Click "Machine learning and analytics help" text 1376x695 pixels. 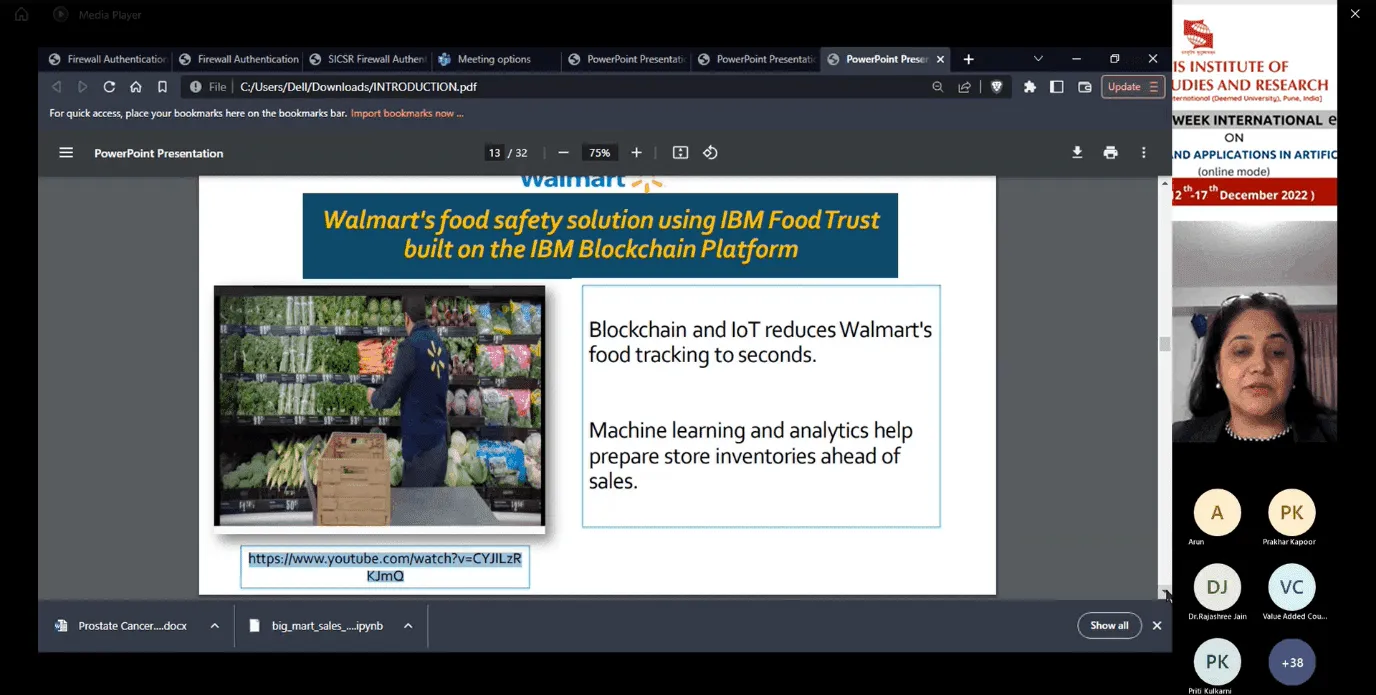click(x=750, y=431)
